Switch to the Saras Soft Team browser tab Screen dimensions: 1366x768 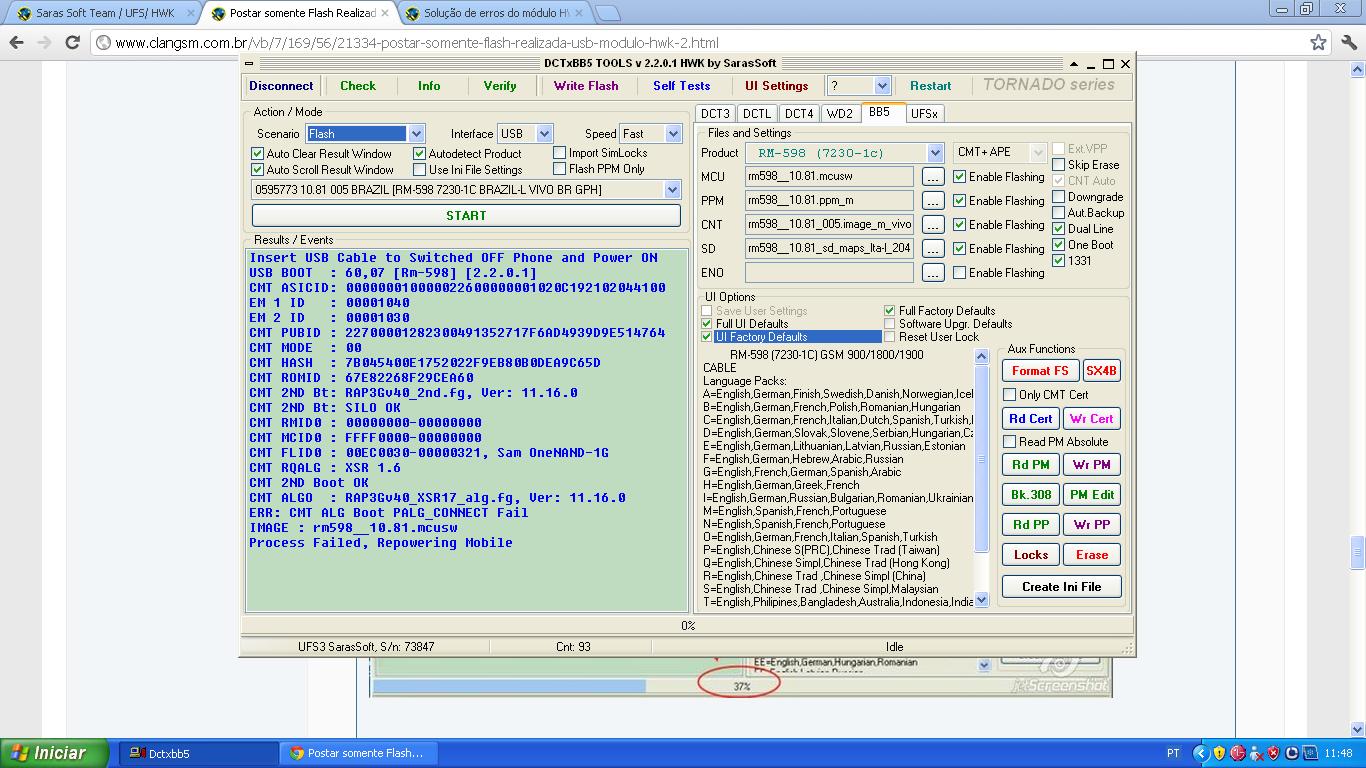click(x=102, y=13)
